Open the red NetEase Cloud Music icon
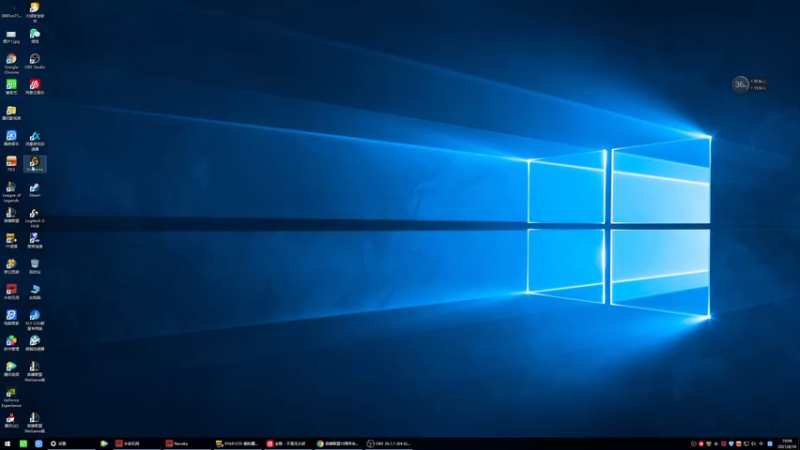This screenshot has width=800, height=450. (35, 87)
